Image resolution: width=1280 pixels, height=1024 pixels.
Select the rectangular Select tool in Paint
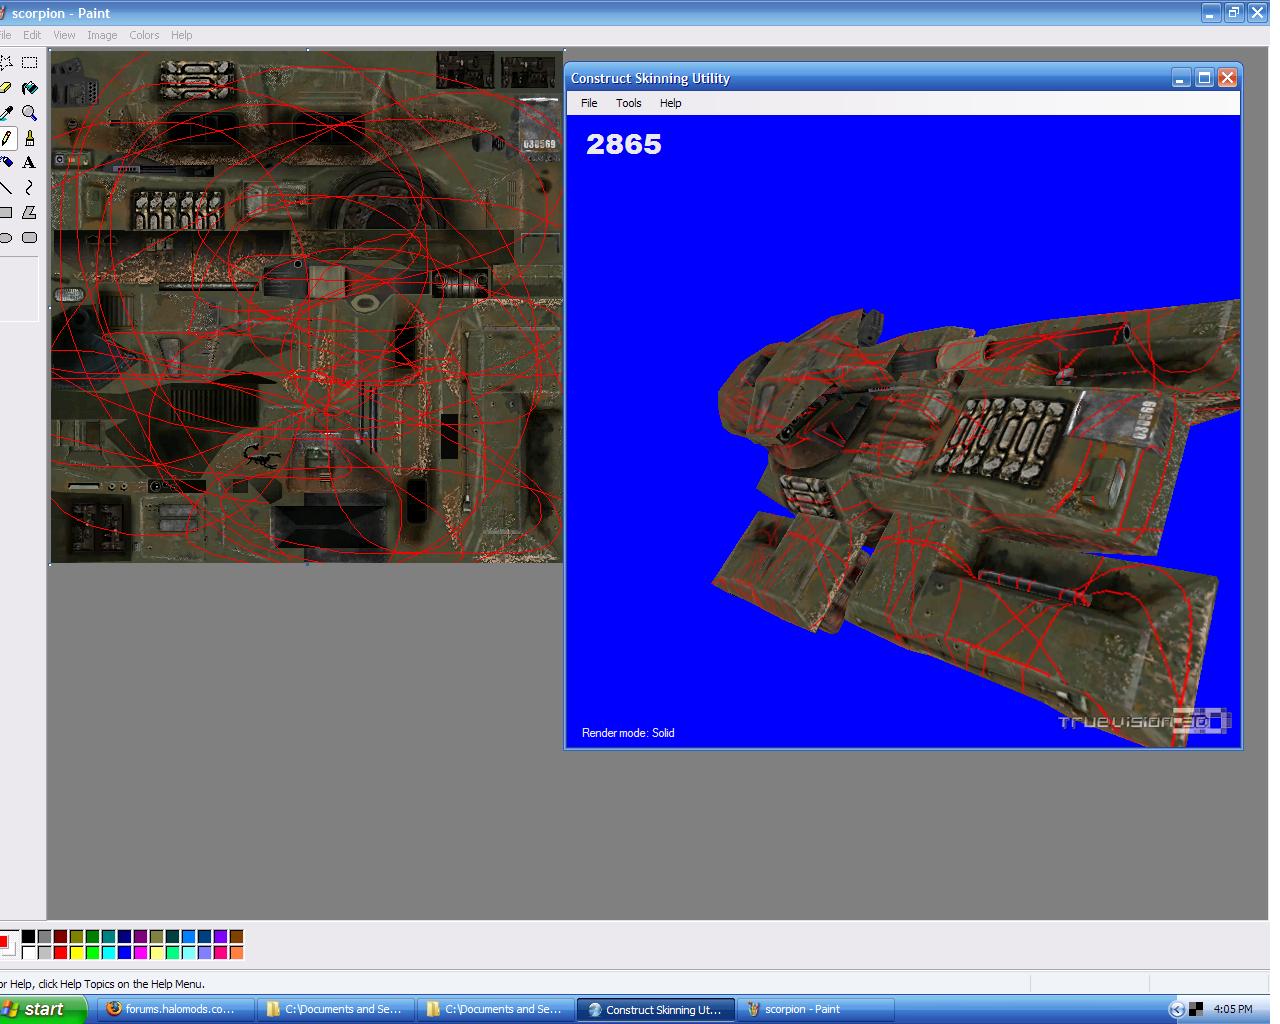pos(29,63)
